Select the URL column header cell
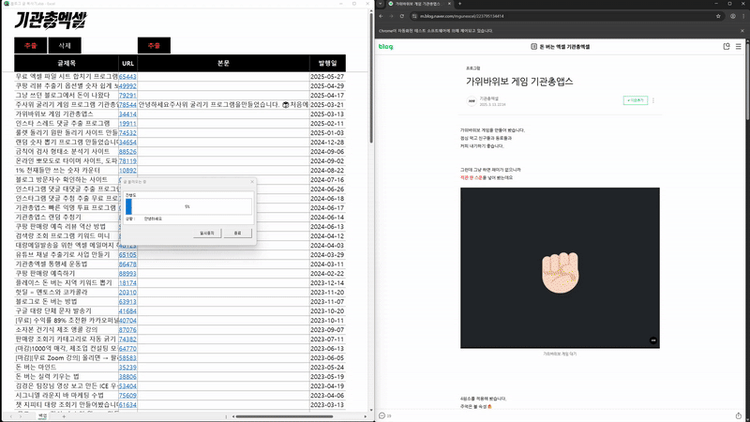 click(x=128, y=63)
